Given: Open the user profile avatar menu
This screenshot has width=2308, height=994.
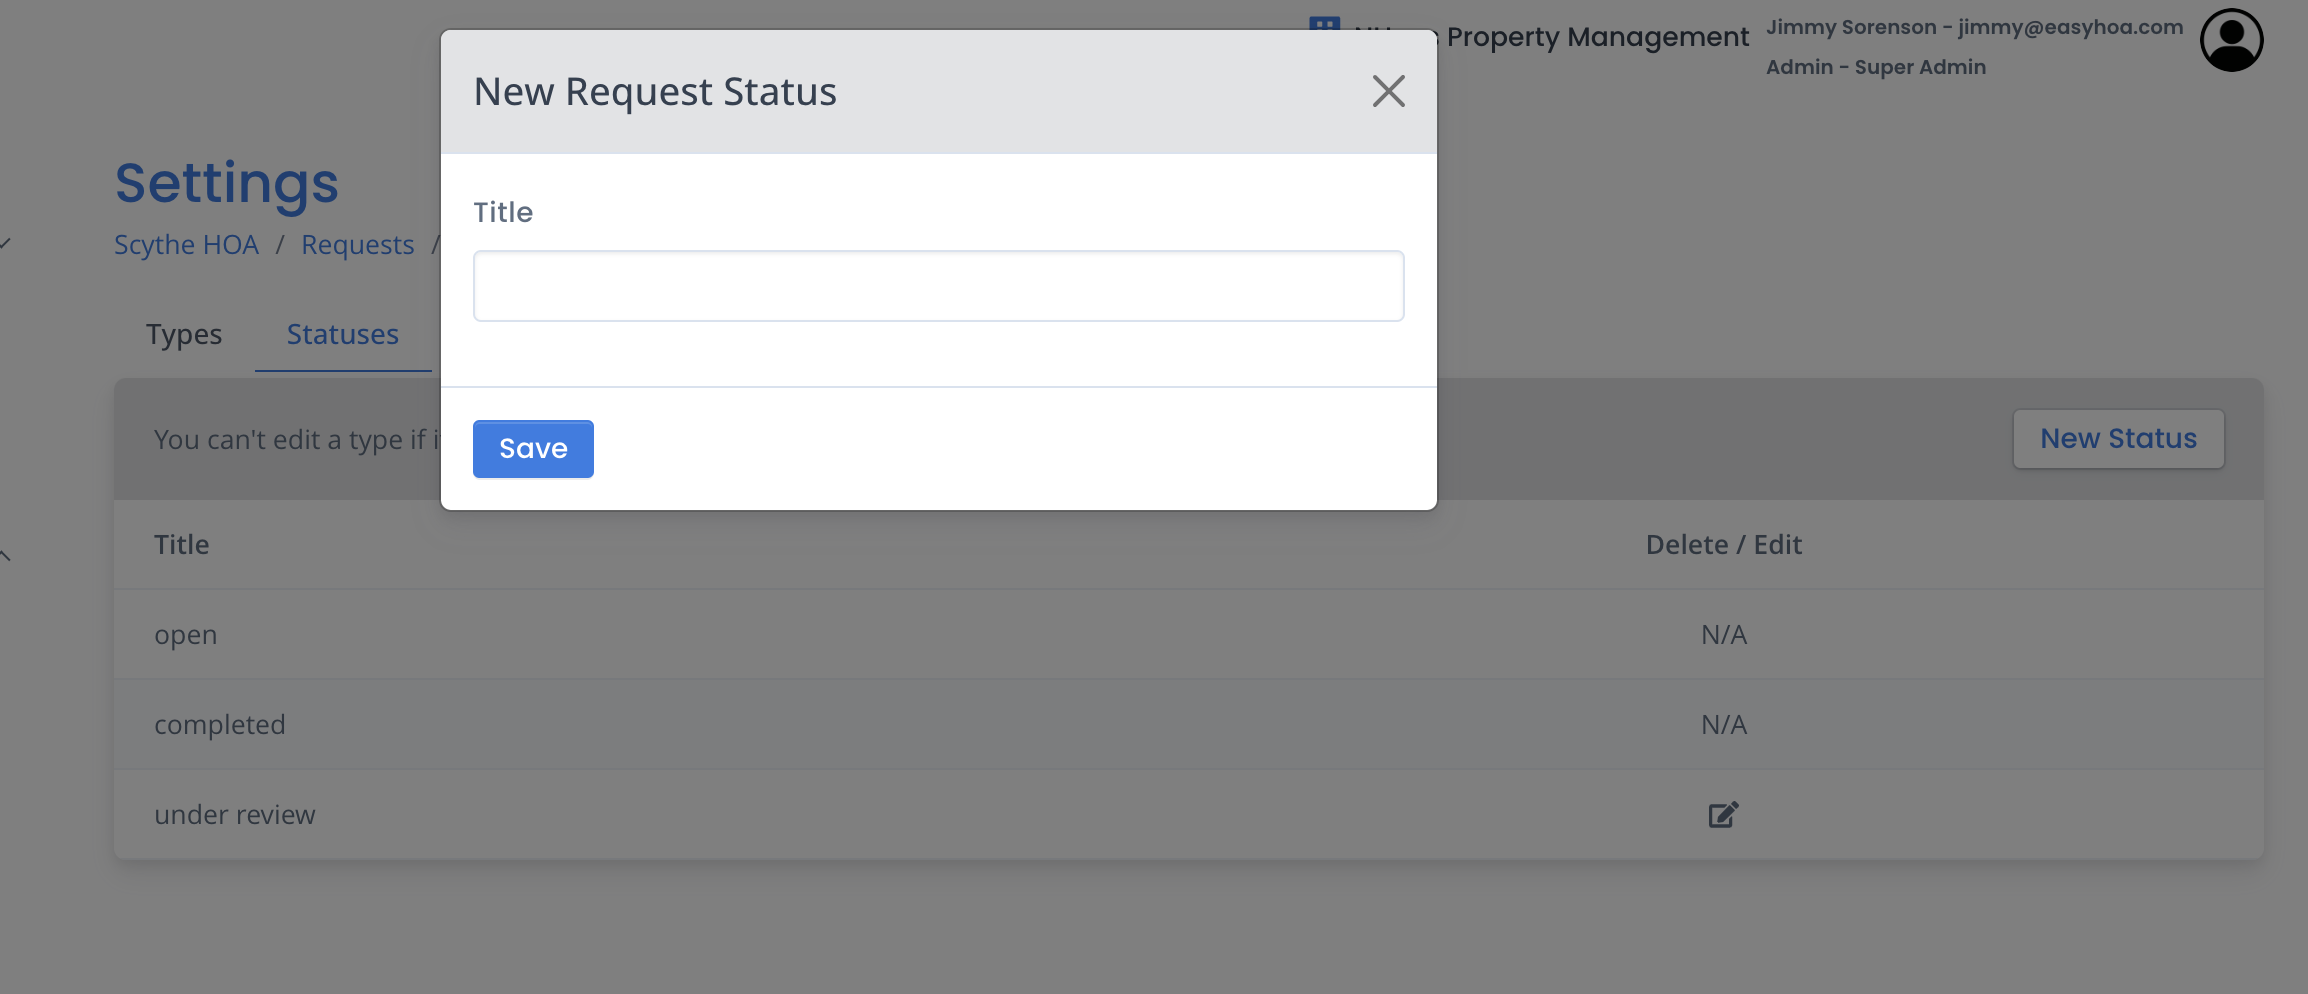Looking at the screenshot, I should pyautogui.click(x=2231, y=40).
